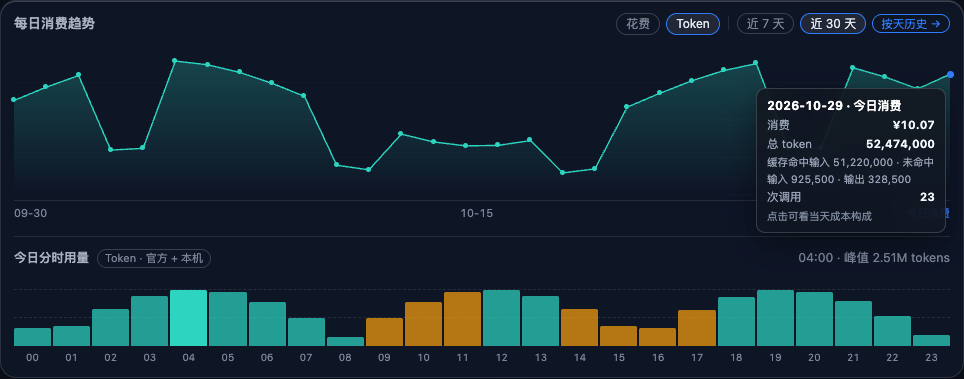The width and height of the screenshot is (964, 379).
Task: Select the orange 15 hour bar
Action: [618, 336]
